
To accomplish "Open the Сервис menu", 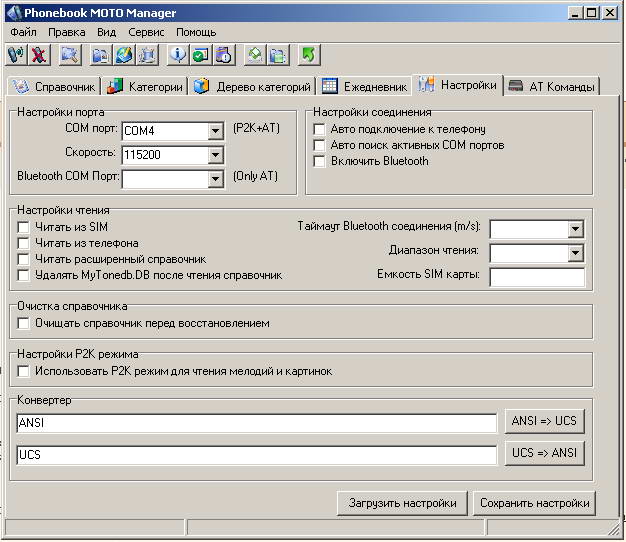I will point(146,32).
